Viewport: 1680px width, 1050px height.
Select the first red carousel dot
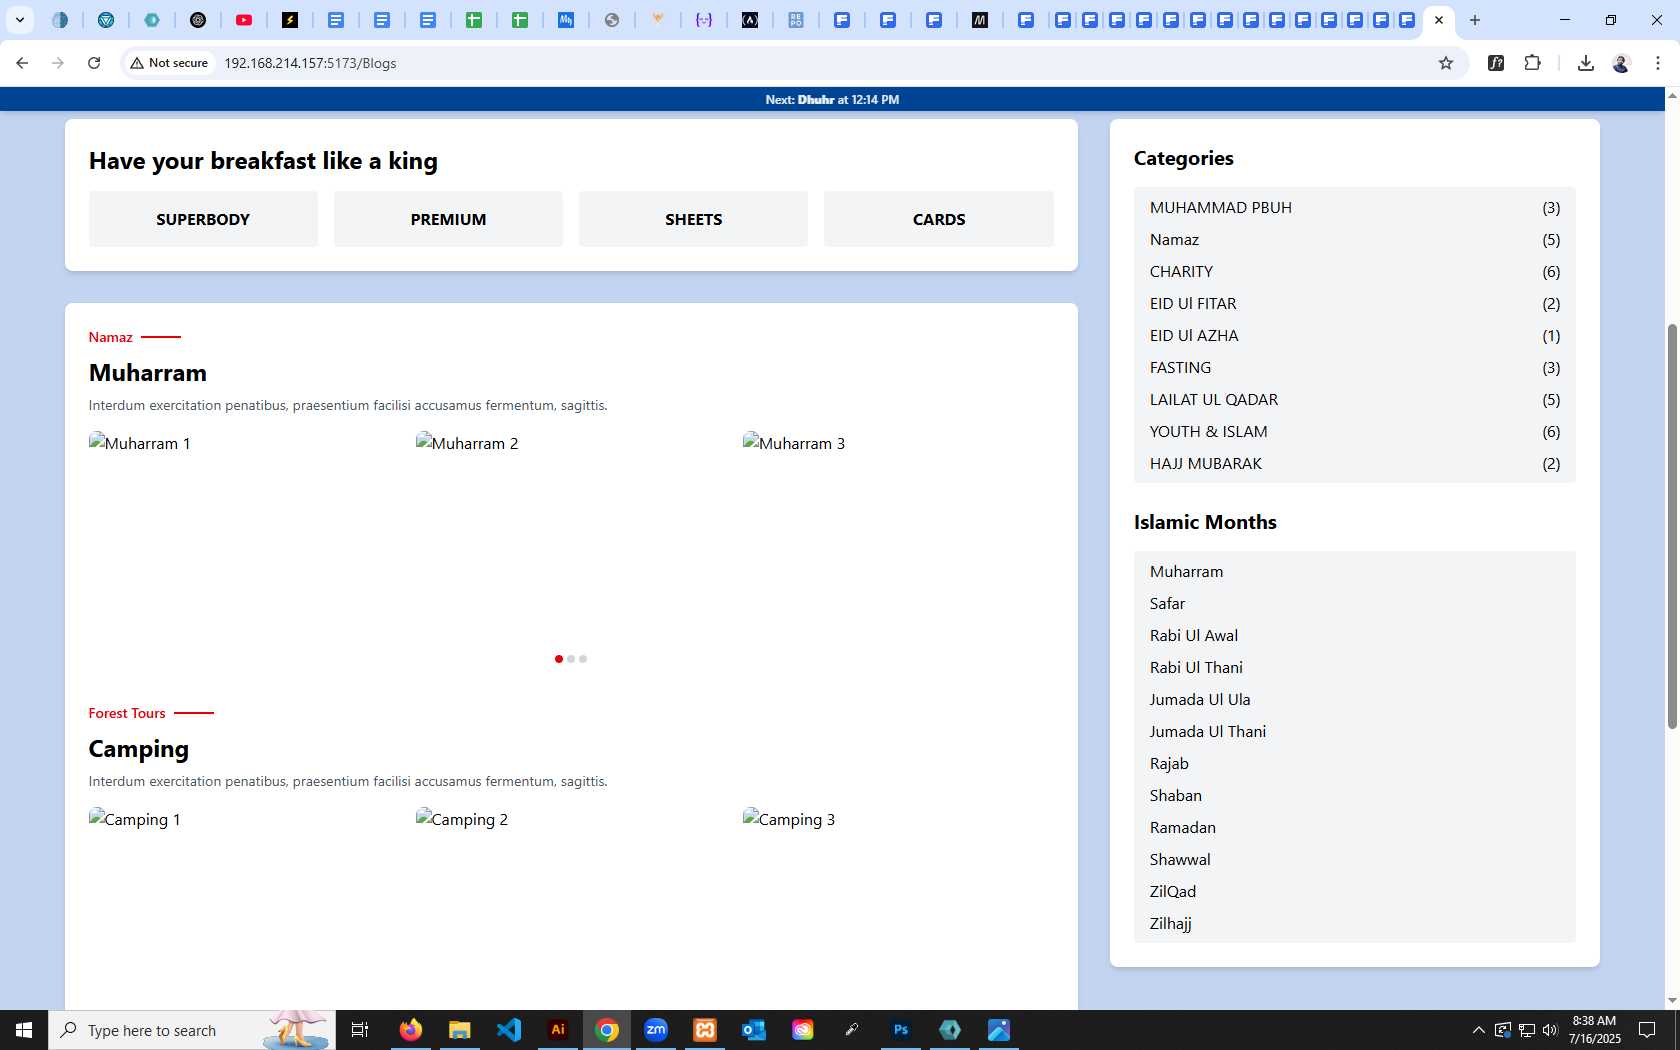(x=558, y=659)
